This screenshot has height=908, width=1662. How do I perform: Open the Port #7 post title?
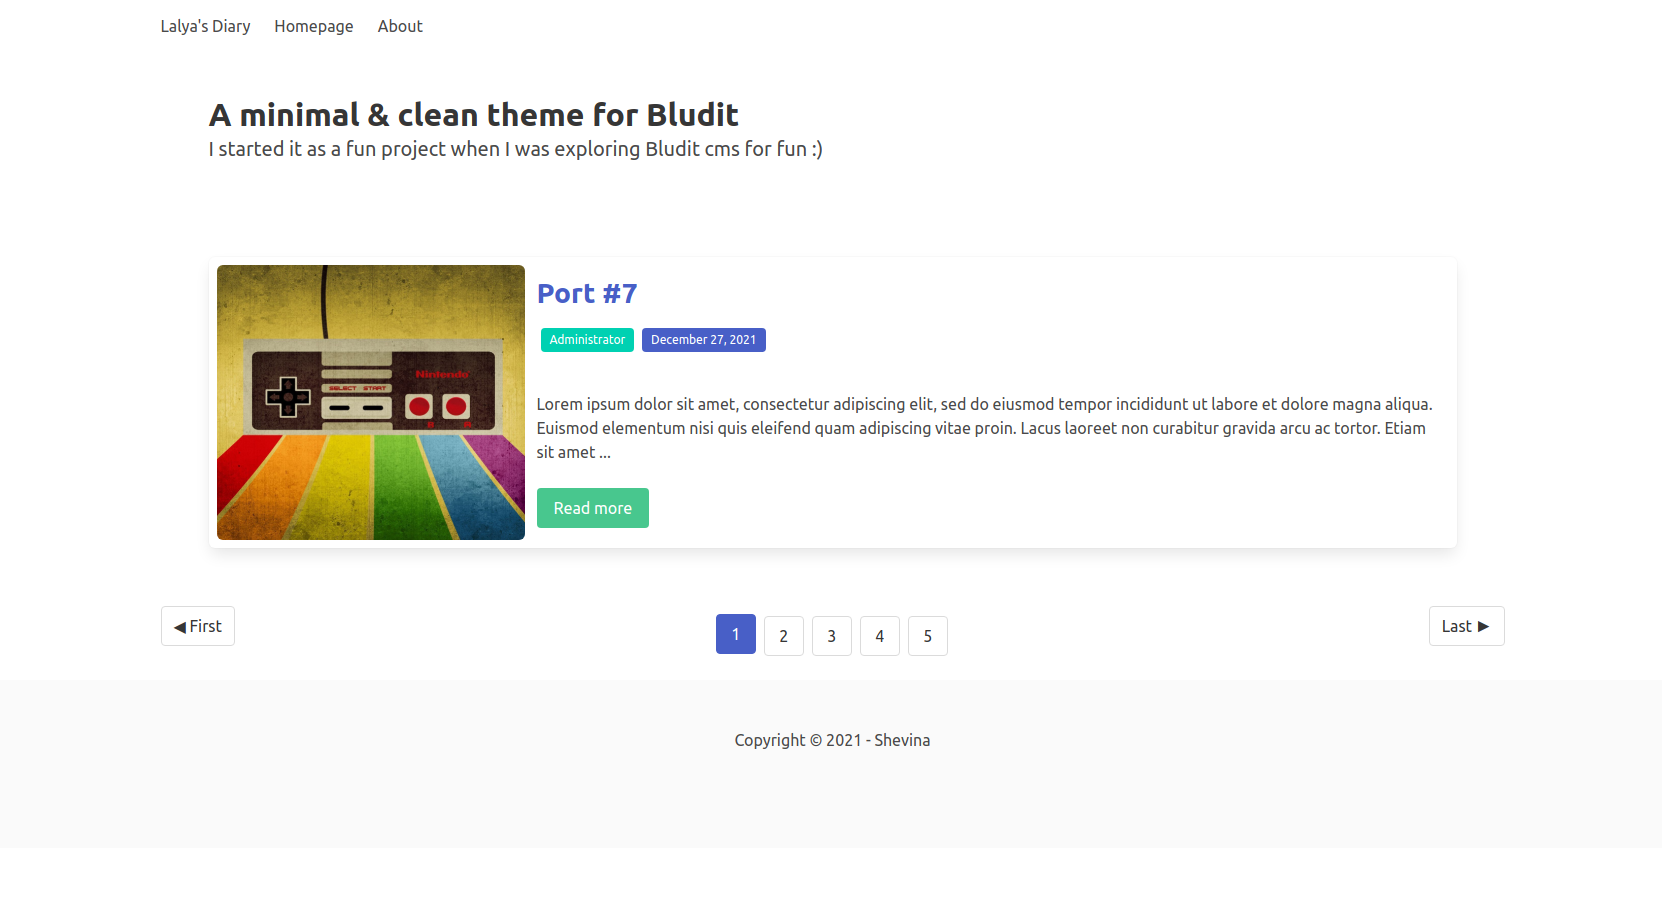(587, 293)
